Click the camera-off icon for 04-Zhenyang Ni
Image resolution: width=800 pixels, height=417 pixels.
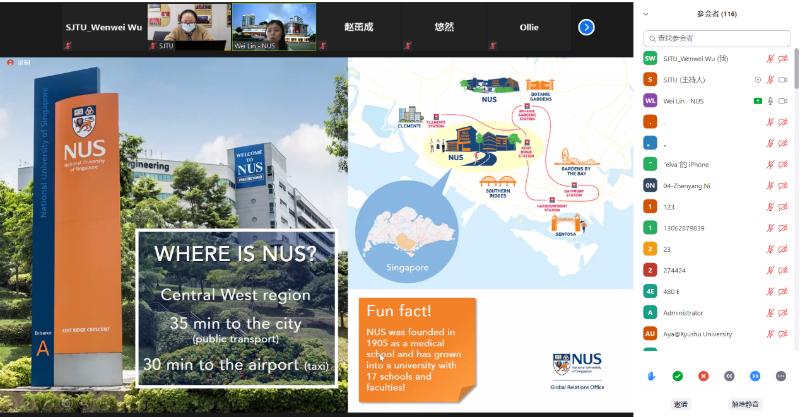(x=783, y=186)
